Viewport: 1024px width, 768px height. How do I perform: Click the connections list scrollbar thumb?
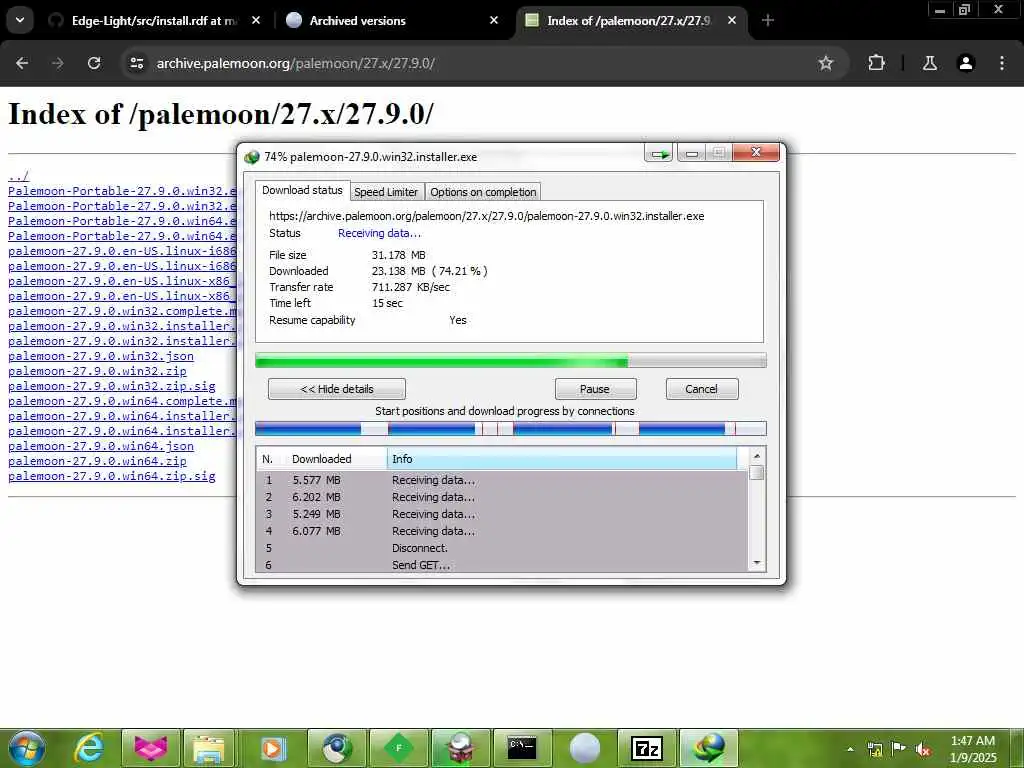[x=757, y=473]
